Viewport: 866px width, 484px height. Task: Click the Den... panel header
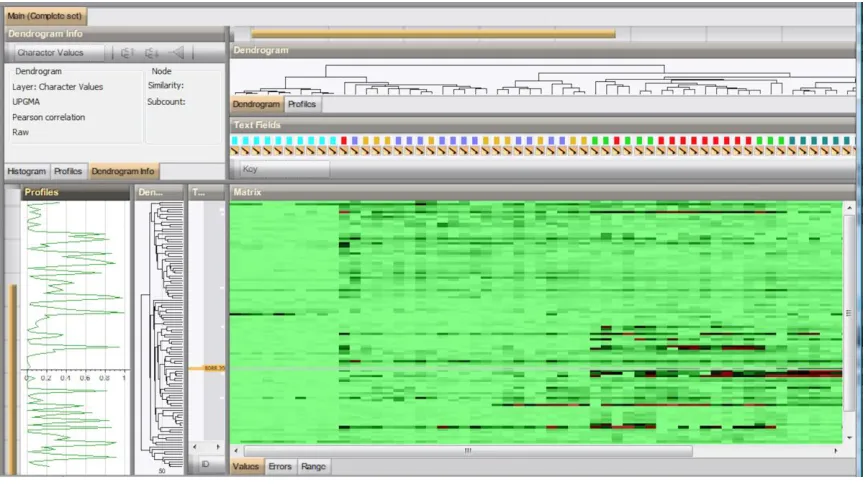pos(159,192)
